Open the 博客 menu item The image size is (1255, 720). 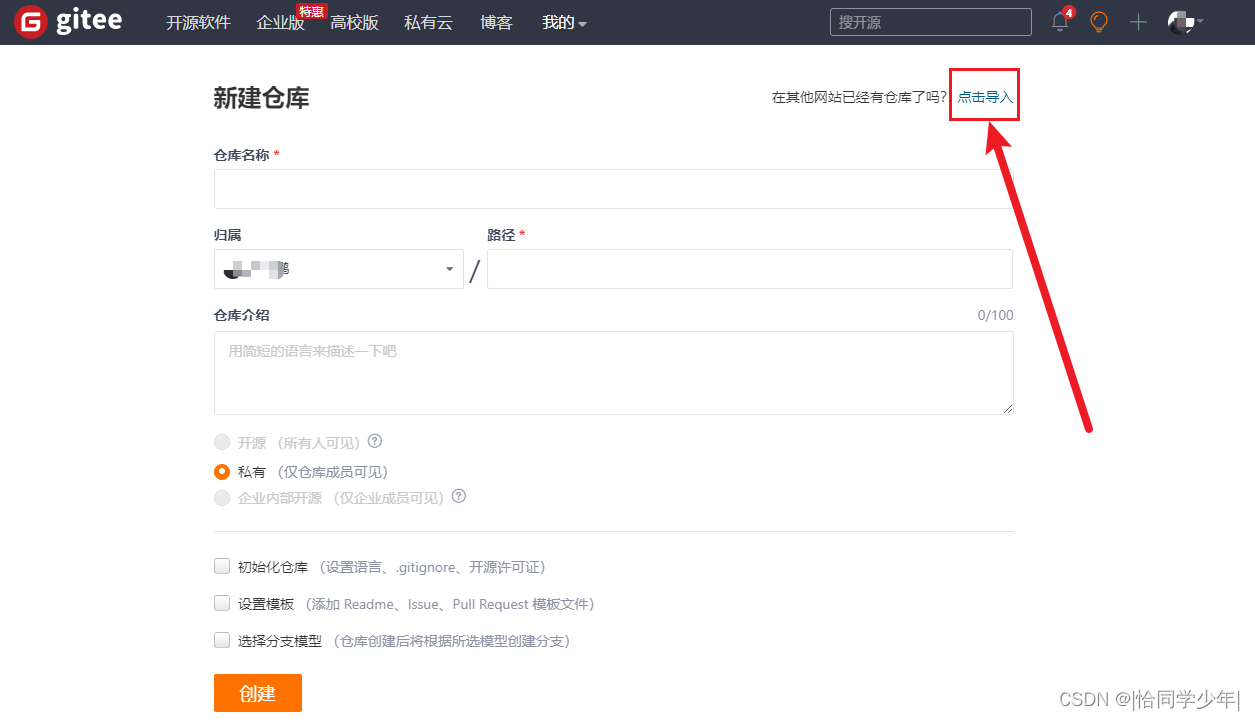496,22
